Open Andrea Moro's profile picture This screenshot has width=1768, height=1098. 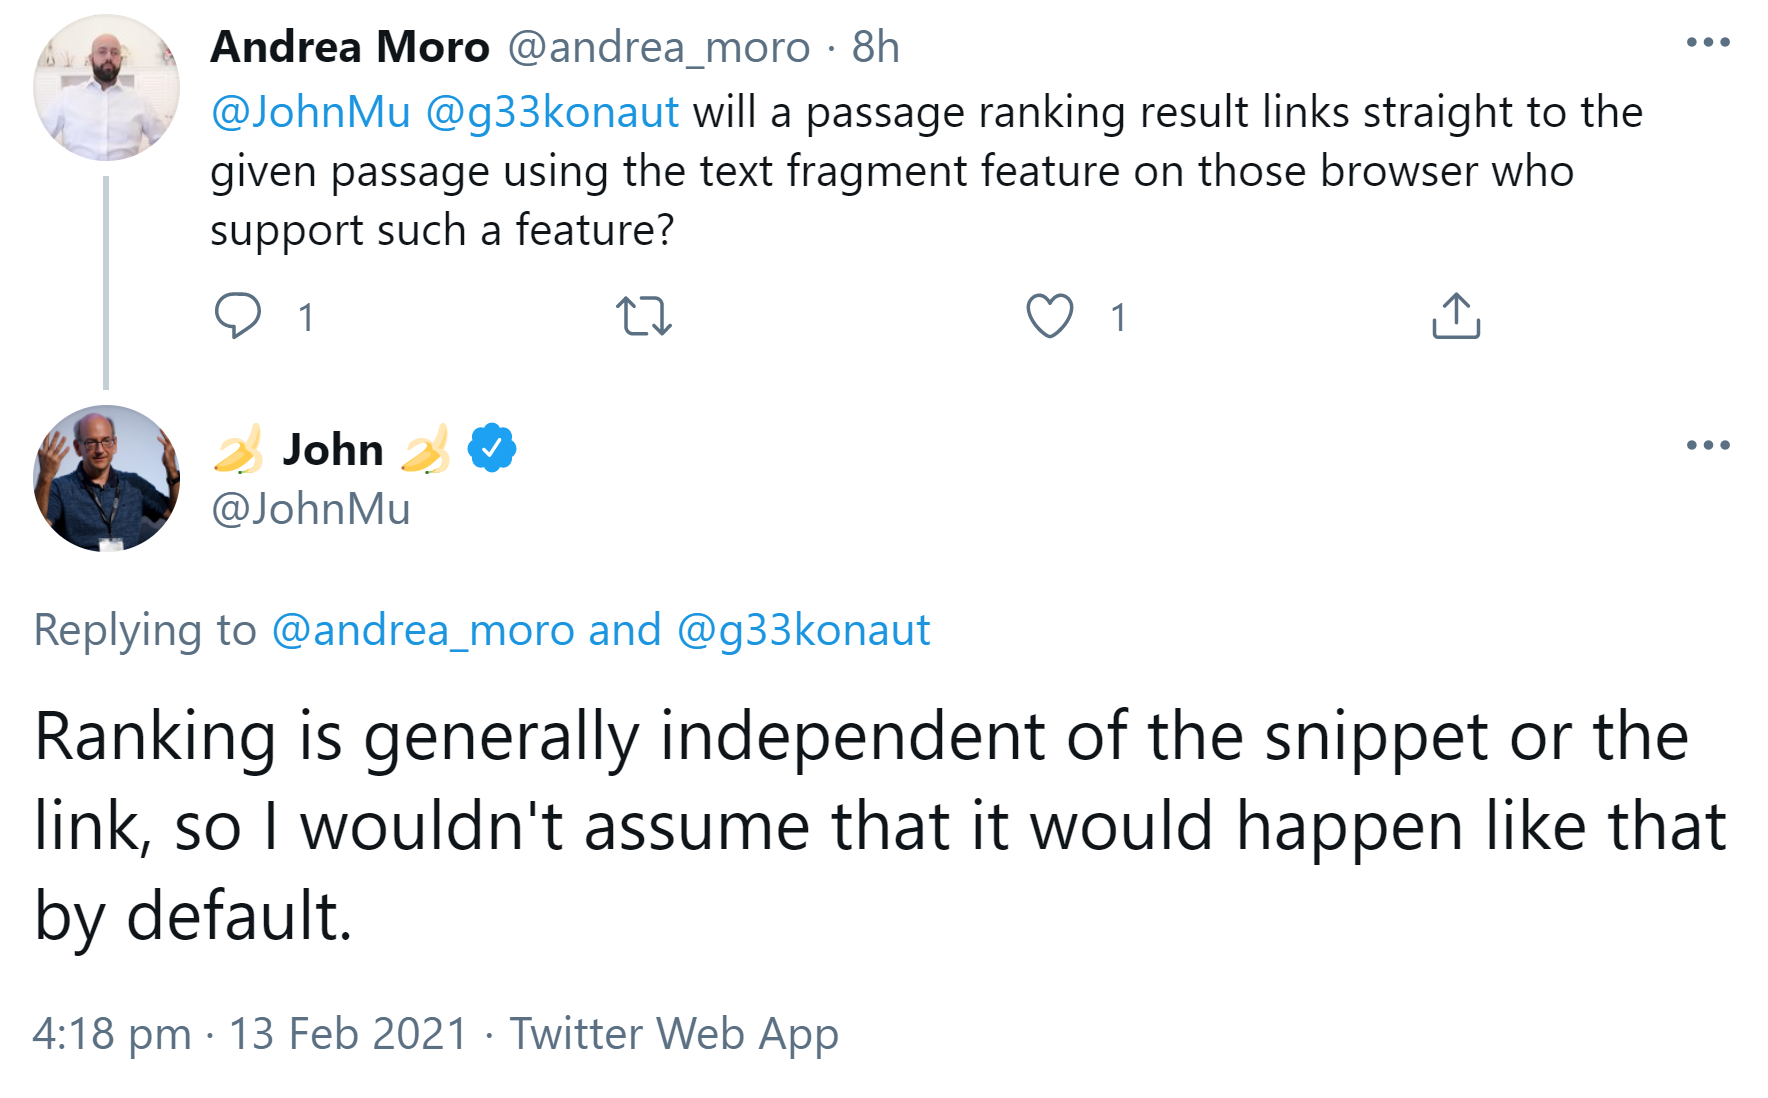point(105,85)
